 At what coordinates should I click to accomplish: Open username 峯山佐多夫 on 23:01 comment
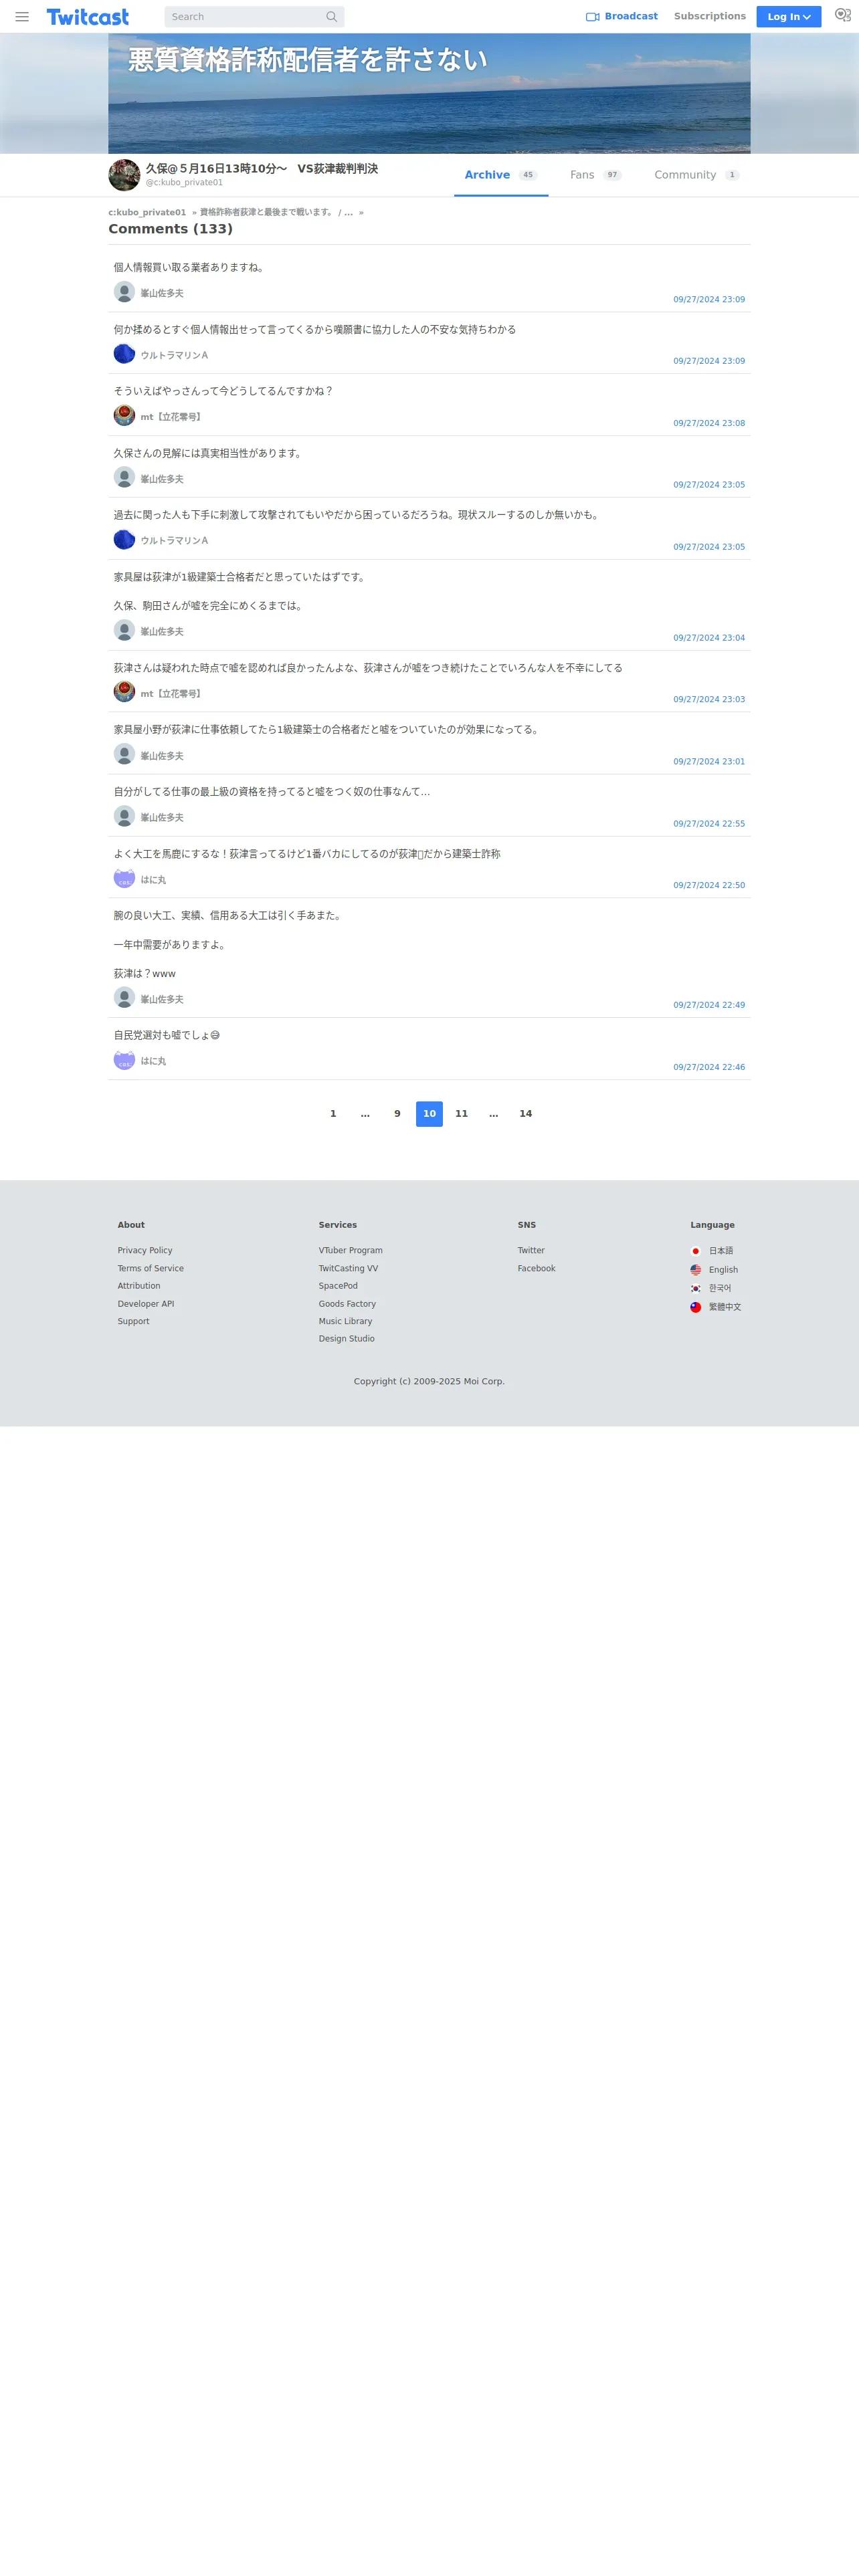[162, 756]
